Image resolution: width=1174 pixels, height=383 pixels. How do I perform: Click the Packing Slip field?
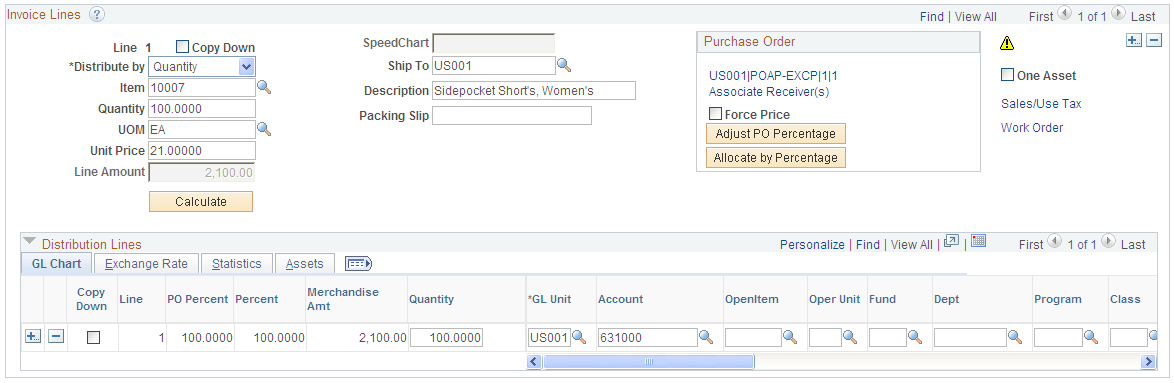[x=512, y=115]
